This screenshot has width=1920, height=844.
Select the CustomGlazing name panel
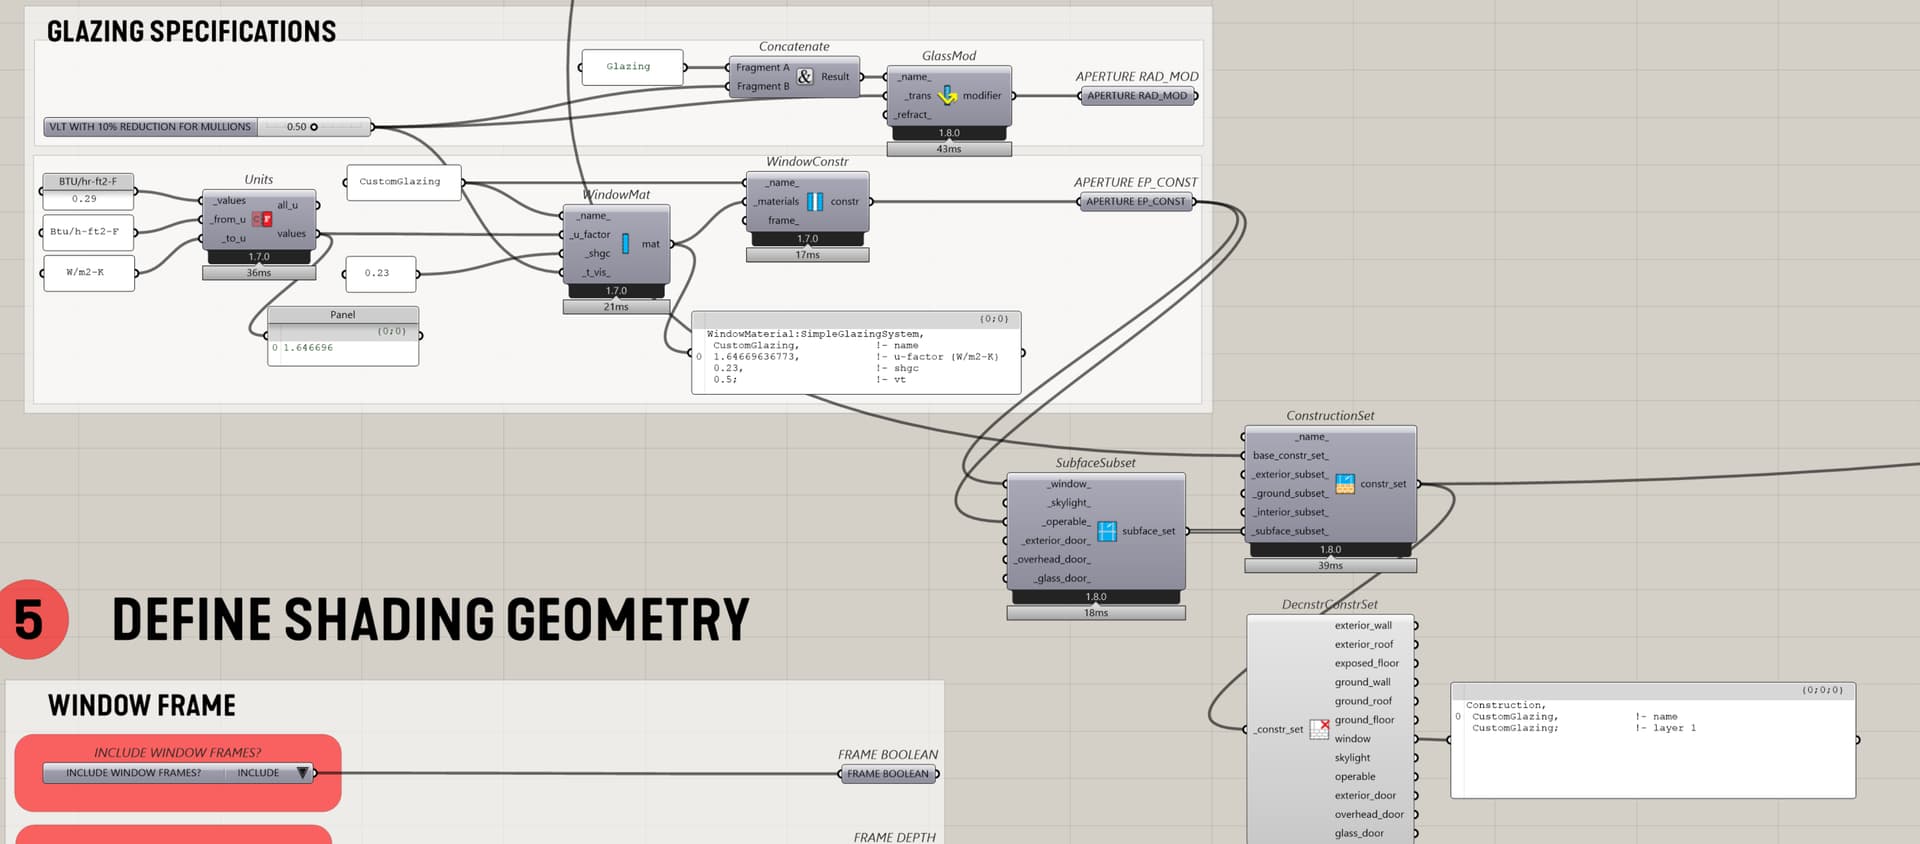(x=403, y=182)
